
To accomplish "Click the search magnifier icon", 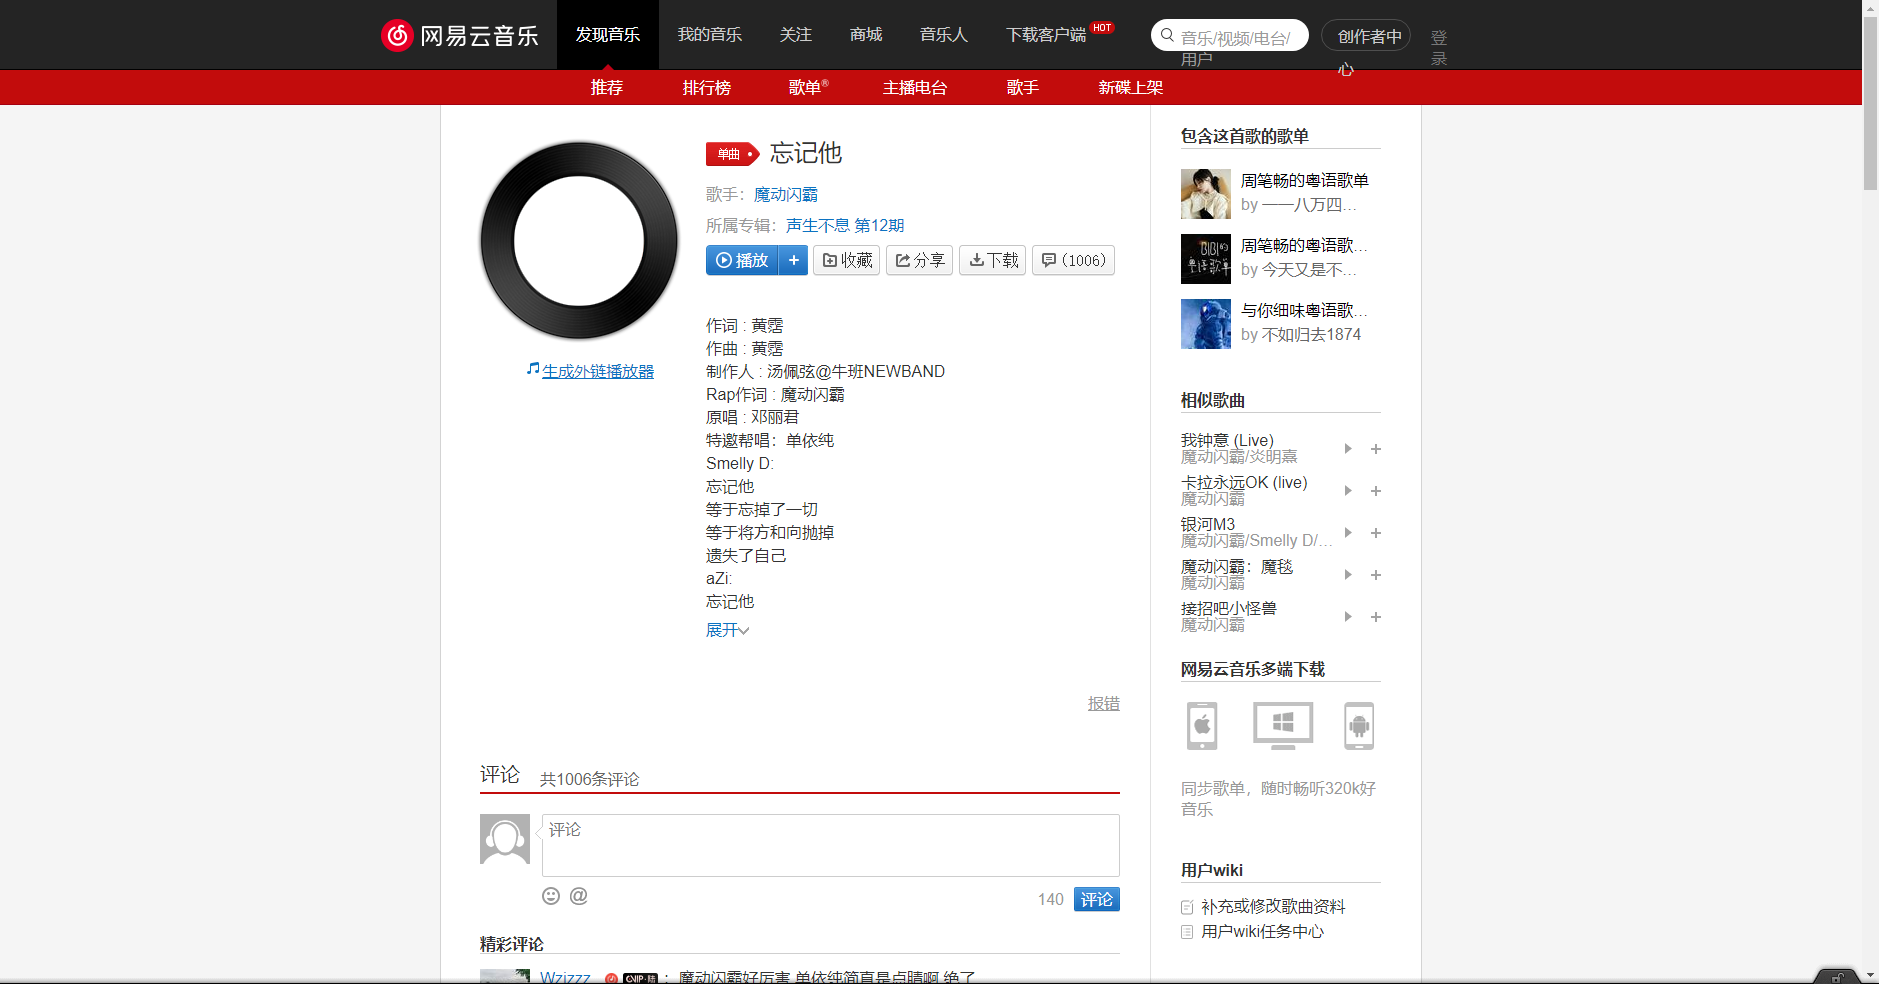I will click(x=1167, y=35).
